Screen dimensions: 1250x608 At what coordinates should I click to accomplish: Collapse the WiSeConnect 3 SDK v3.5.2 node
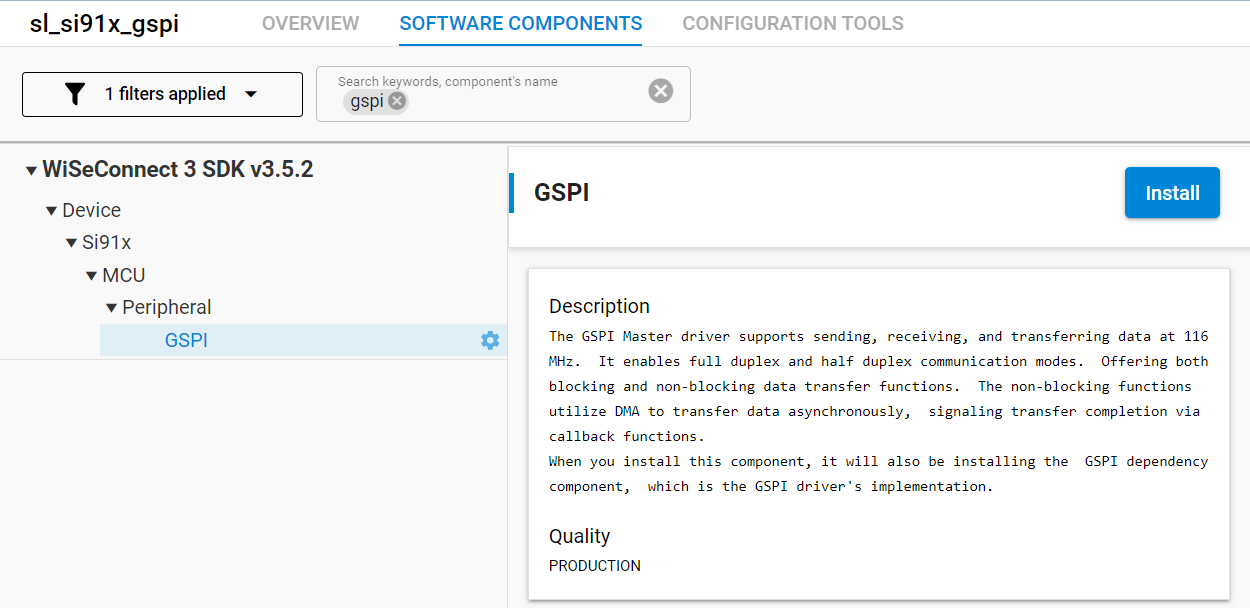click(x=31, y=170)
